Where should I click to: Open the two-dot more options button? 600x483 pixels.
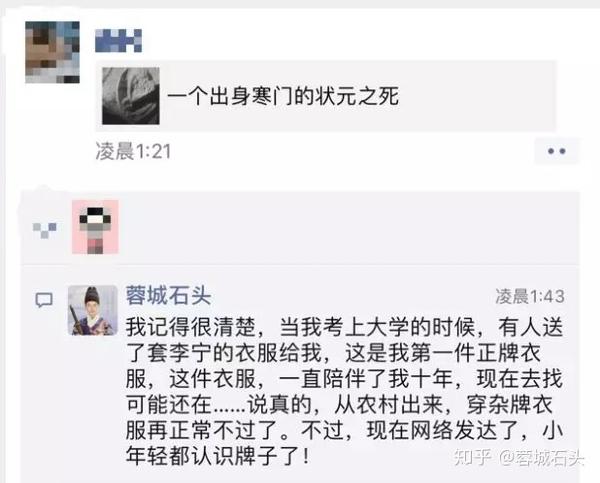point(556,151)
